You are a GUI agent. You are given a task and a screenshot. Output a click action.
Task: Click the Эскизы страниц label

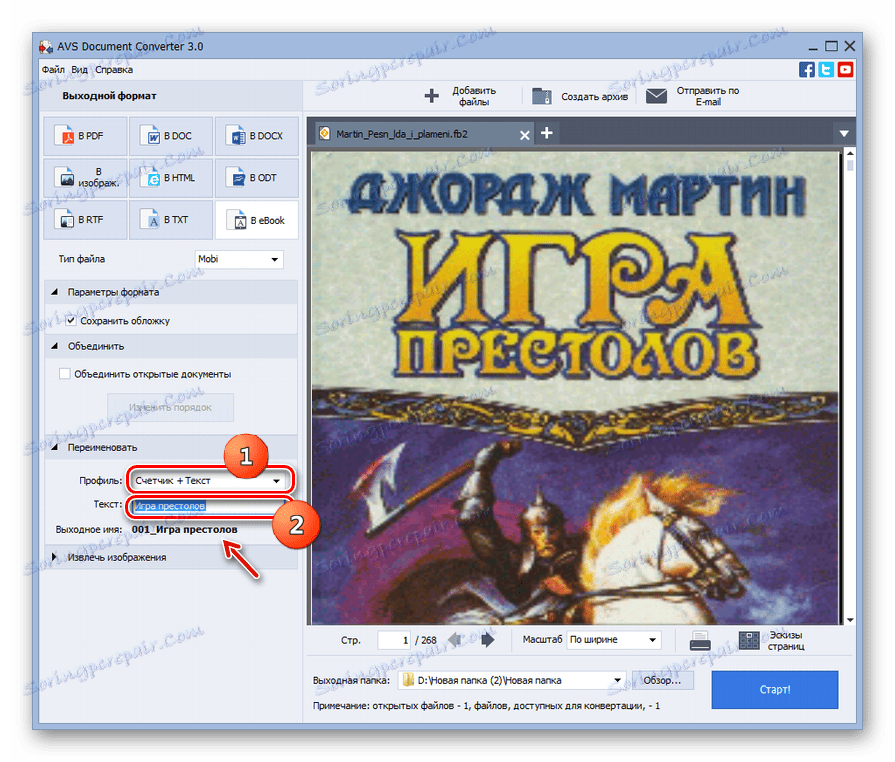pos(786,640)
